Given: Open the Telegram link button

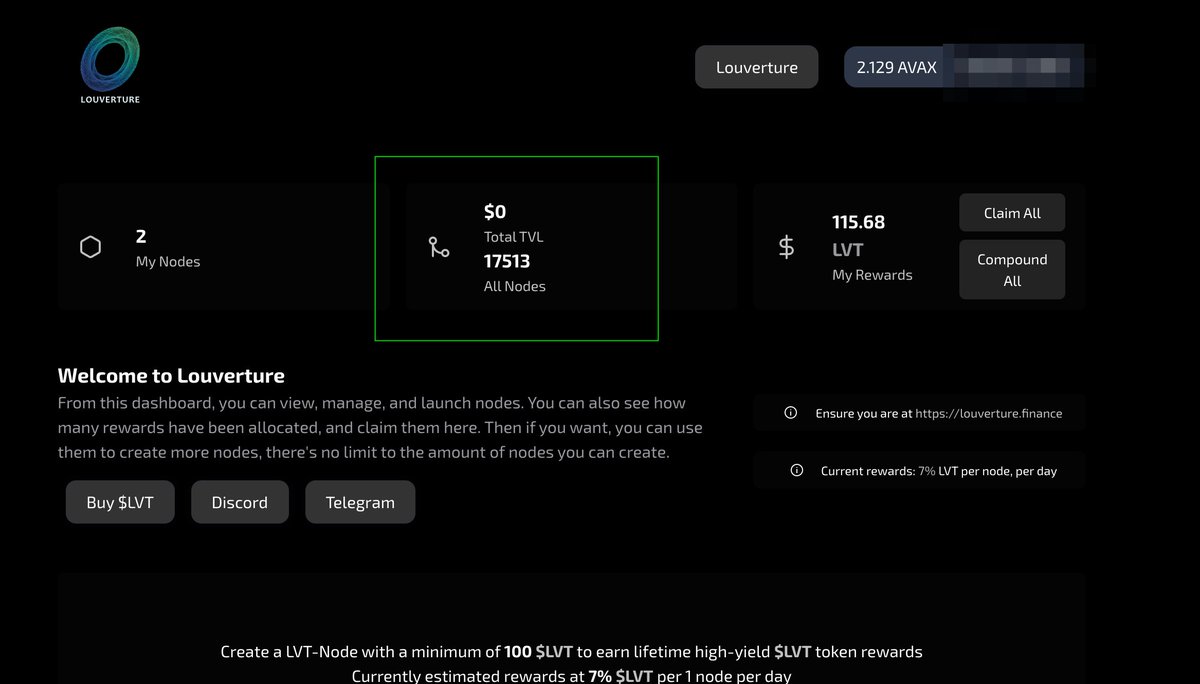Looking at the screenshot, I should 360,502.
